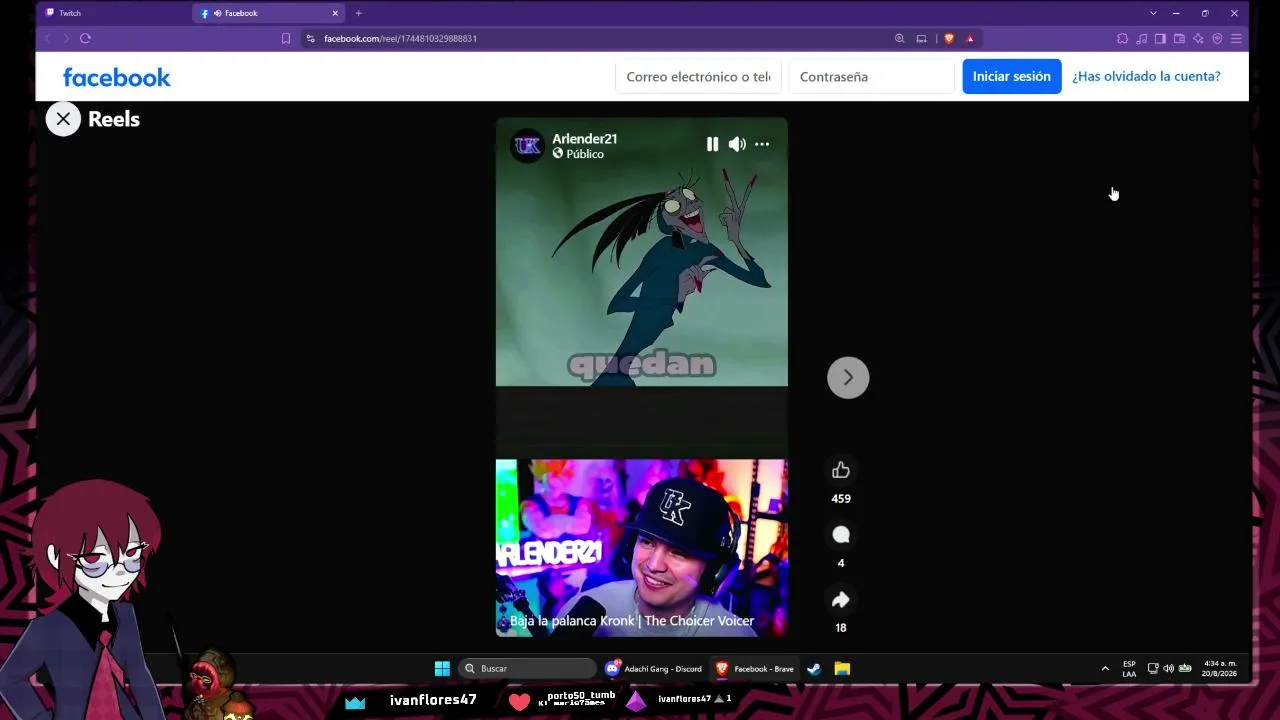Screen dimensions: 1280x720
Task: Like the reel with the thumbs-up icon
Action: point(841,470)
